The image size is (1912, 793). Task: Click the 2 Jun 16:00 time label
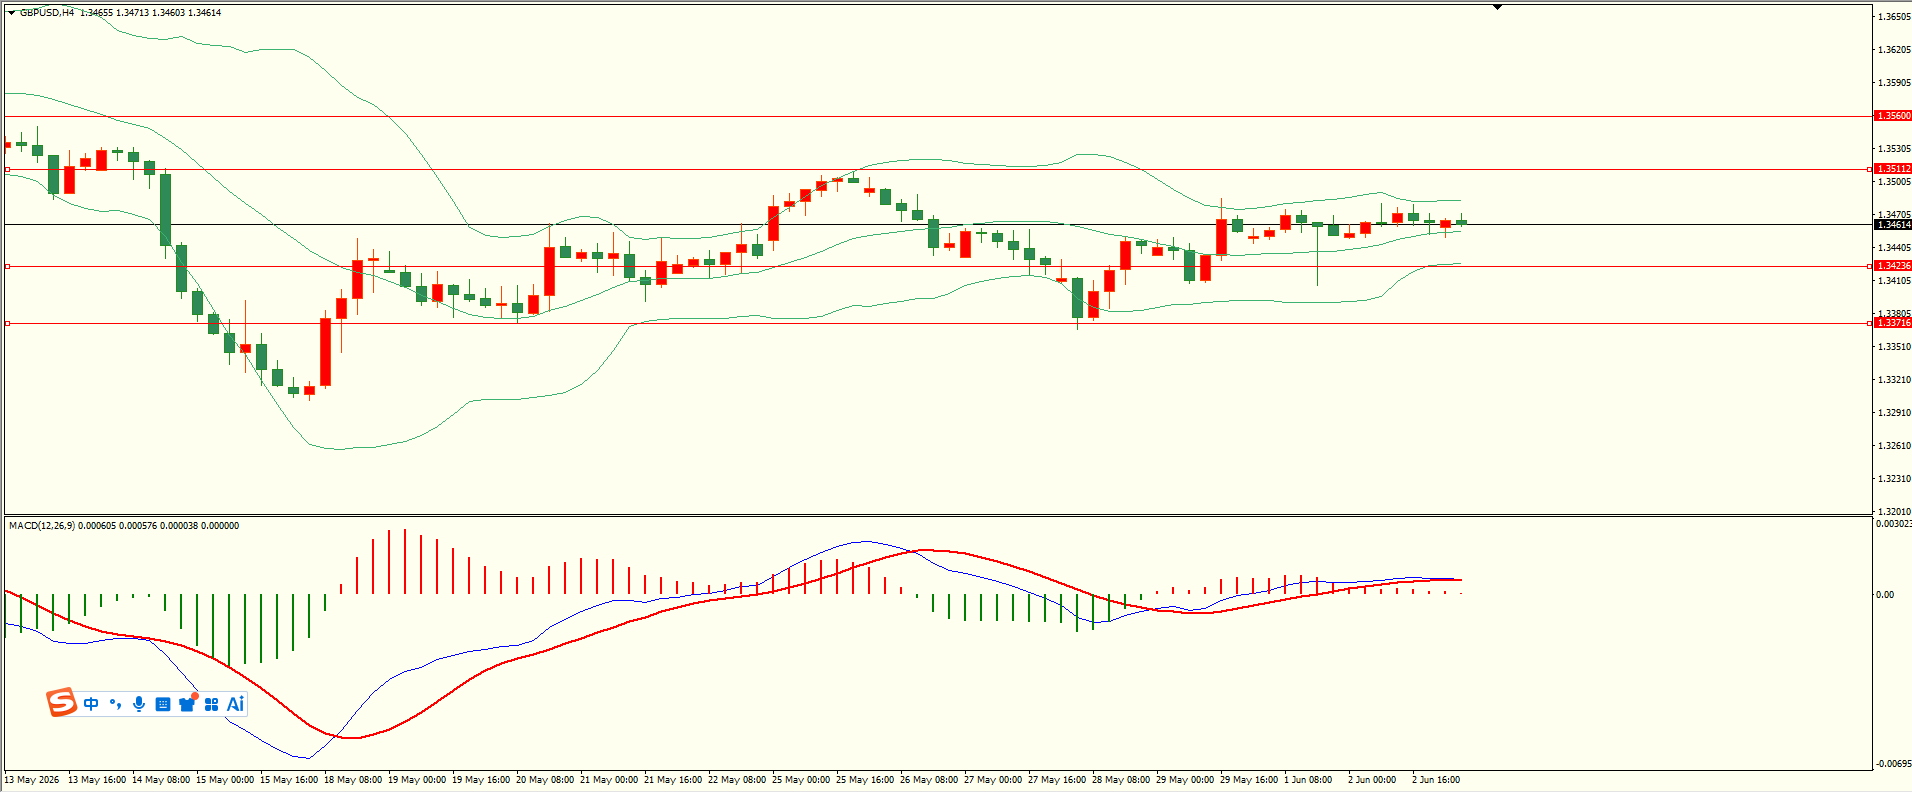pos(1436,780)
